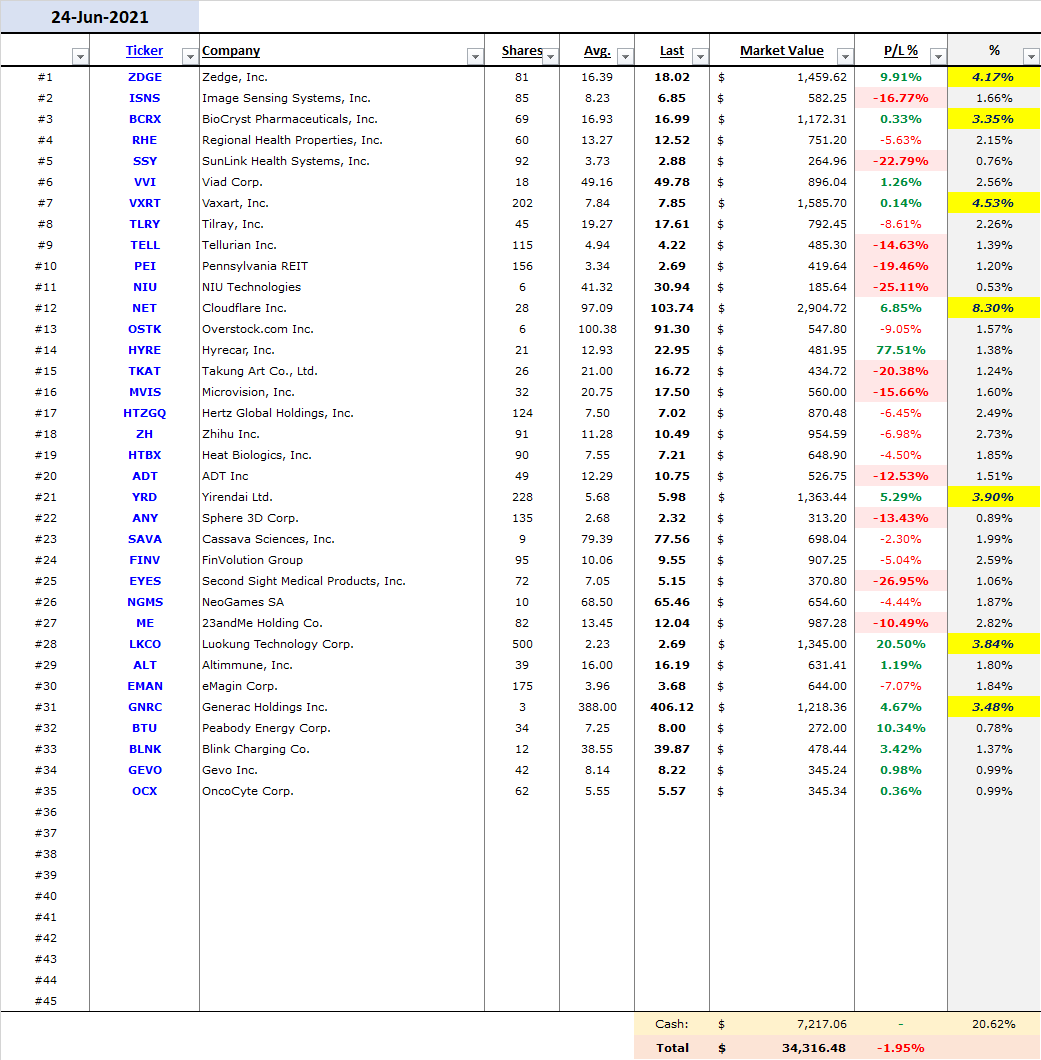1041x1060 pixels.
Task: Select the row label #36
Action: pyautogui.click(x=45, y=812)
